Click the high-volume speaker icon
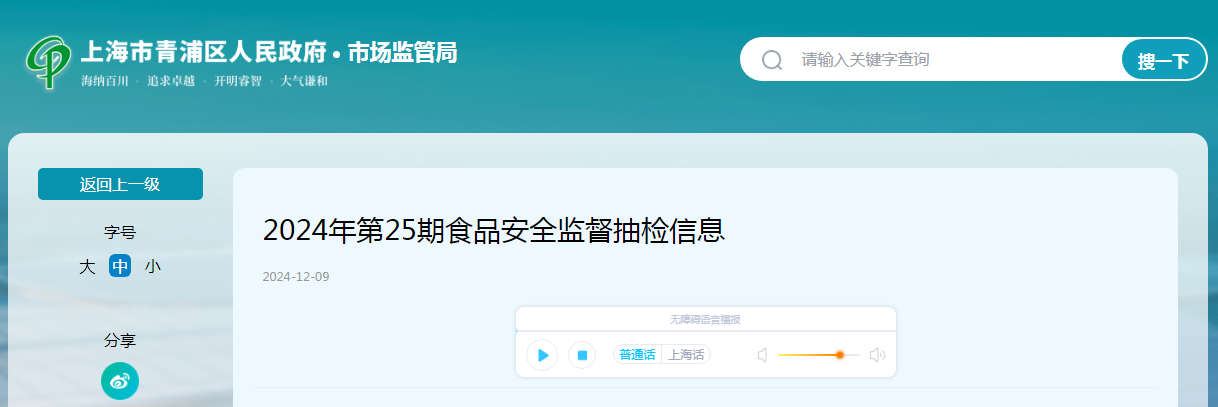The width and height of the screenshot is (1218, 407). 877,355
